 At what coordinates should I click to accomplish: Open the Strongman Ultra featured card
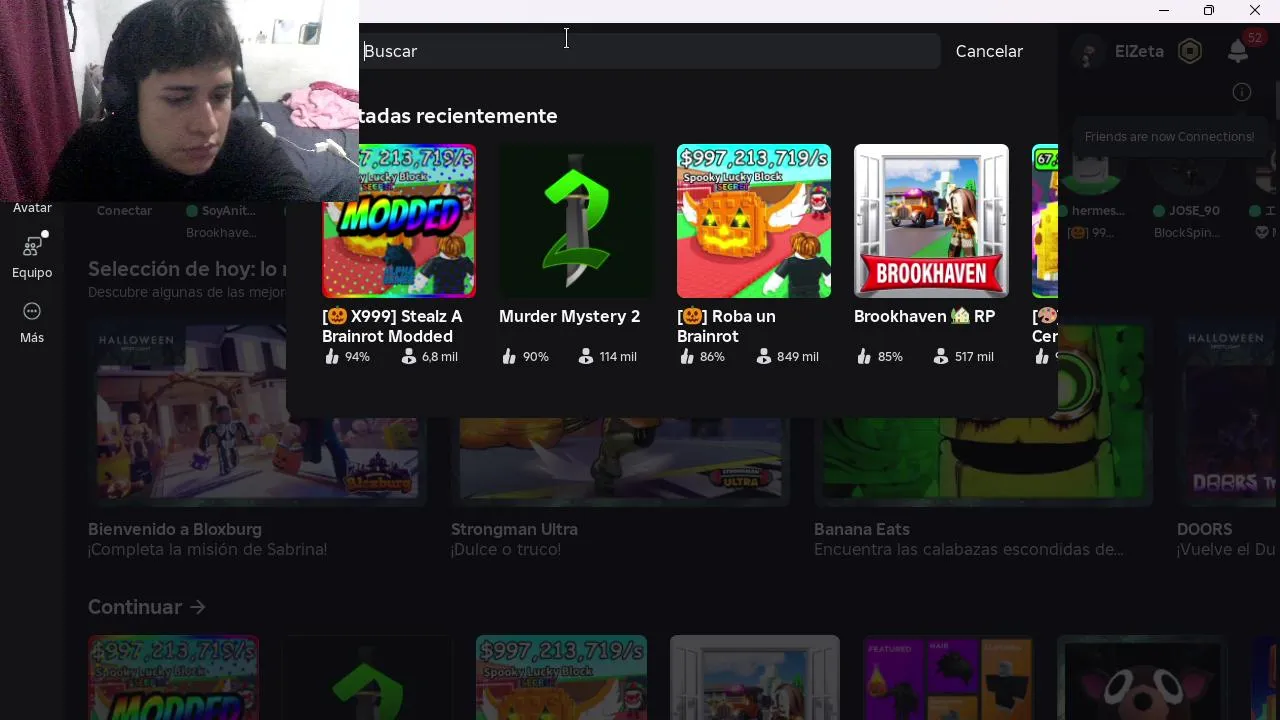pos(620,460)
